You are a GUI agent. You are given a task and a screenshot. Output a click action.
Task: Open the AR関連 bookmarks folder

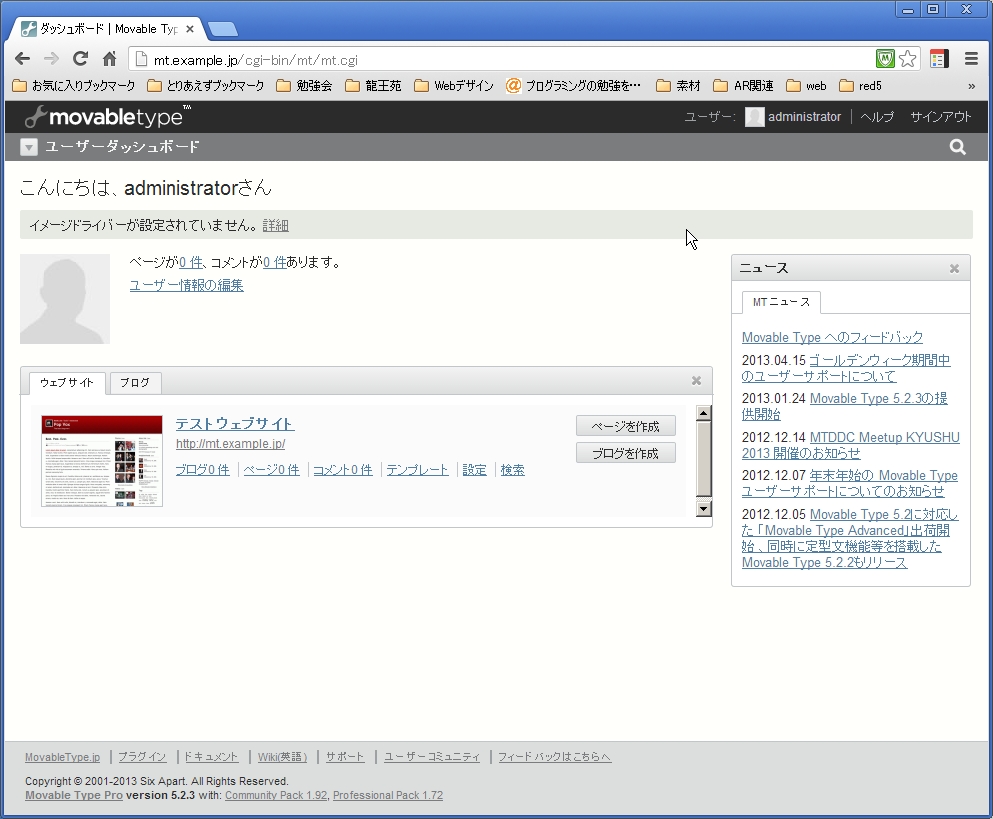(x=743, y=86)
